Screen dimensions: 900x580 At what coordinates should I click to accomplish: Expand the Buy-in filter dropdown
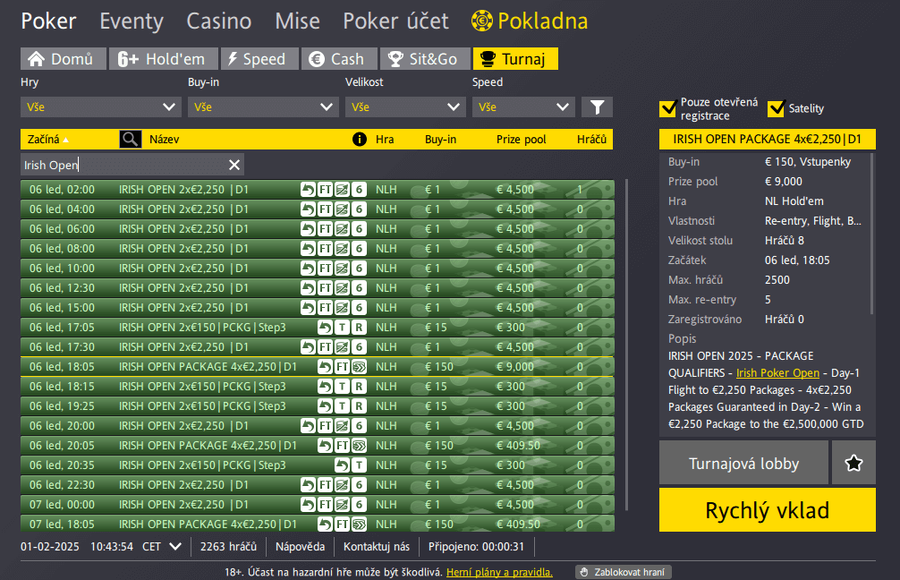262,107
